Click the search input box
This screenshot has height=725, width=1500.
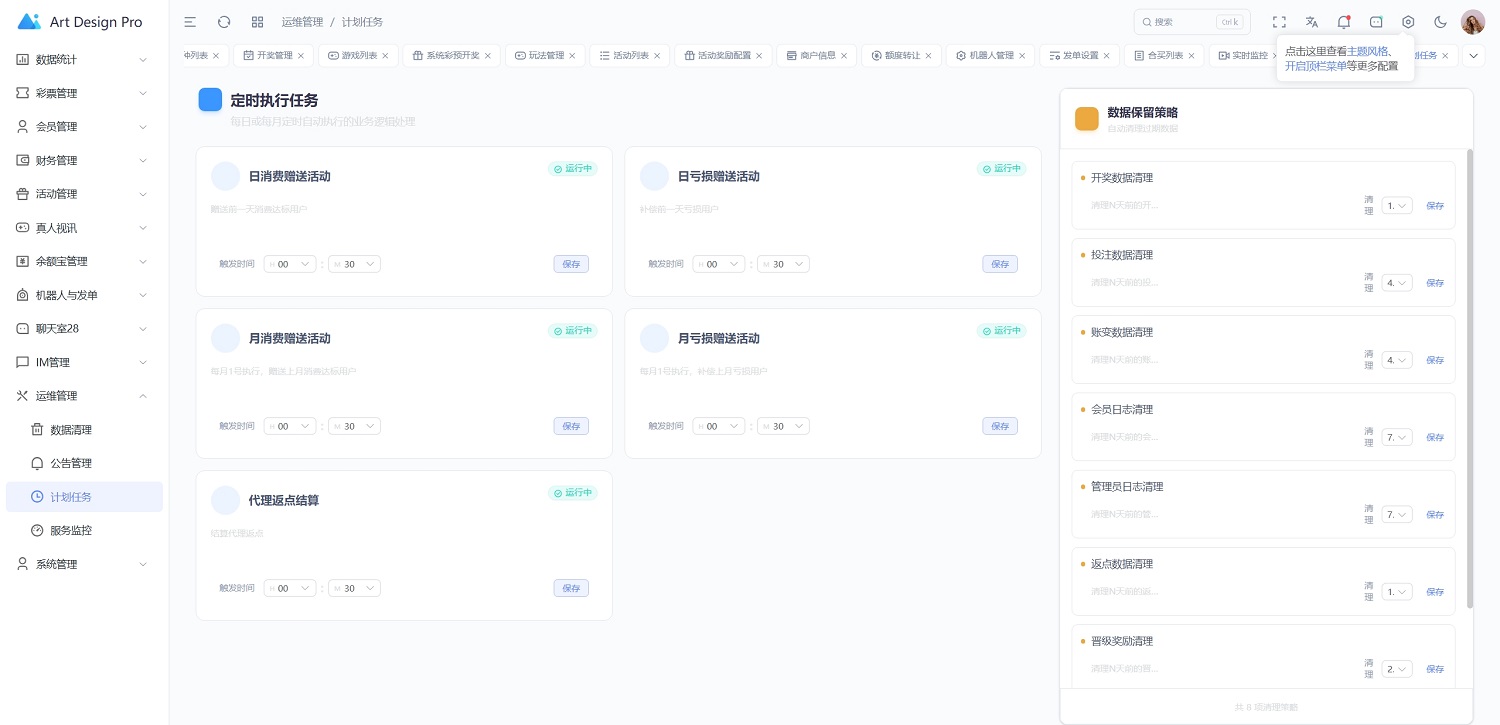pyautogui.click(x=1180, y=22)
